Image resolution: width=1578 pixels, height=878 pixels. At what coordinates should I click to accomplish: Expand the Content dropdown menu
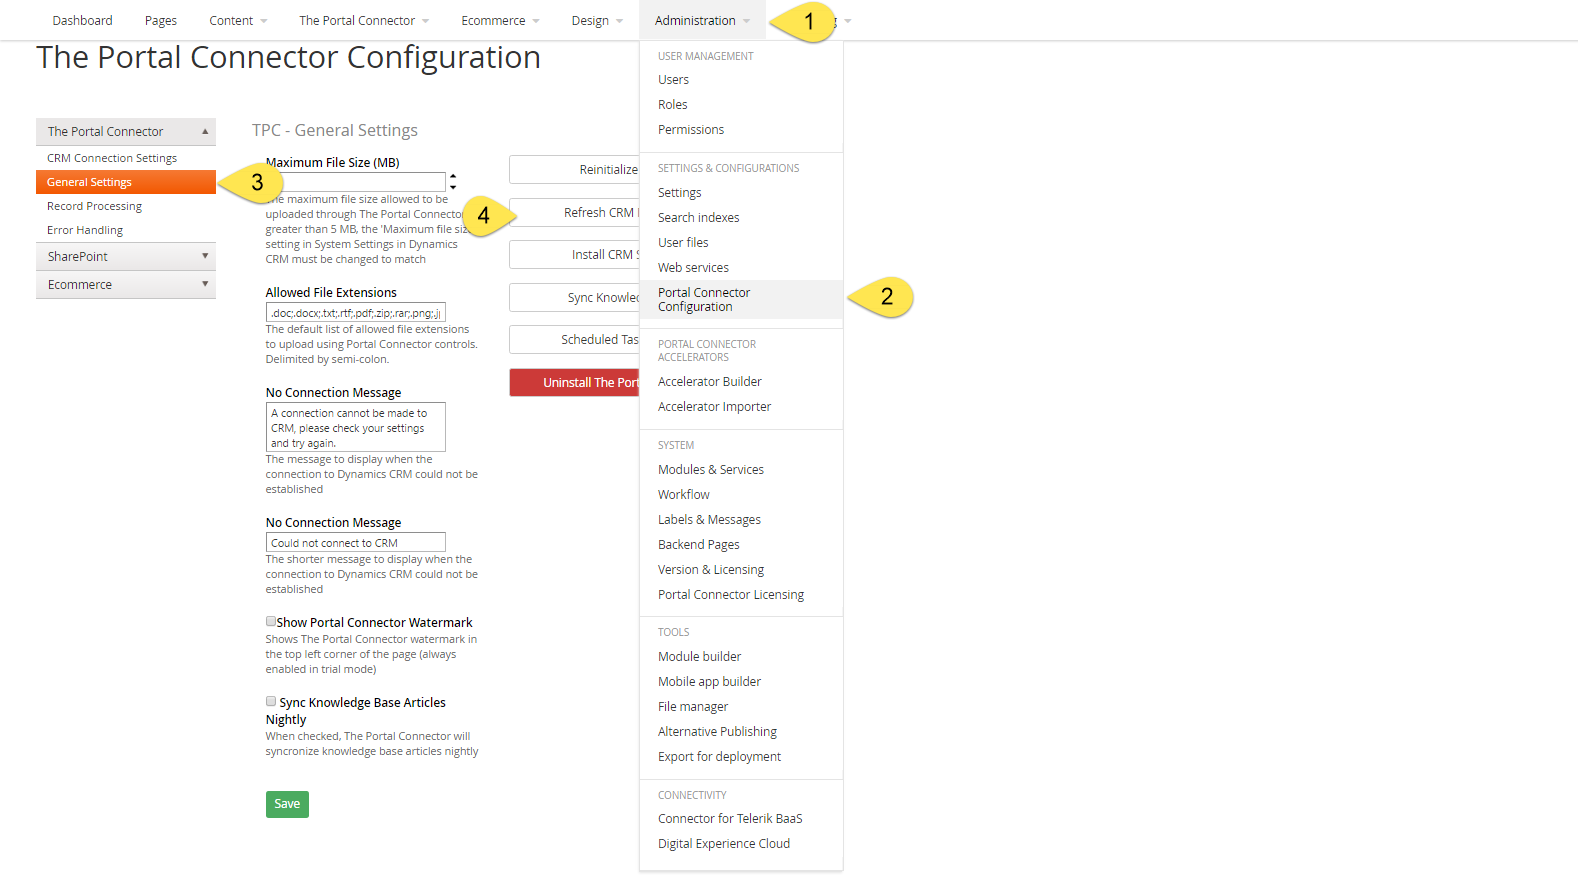click(x=238, y=20)
